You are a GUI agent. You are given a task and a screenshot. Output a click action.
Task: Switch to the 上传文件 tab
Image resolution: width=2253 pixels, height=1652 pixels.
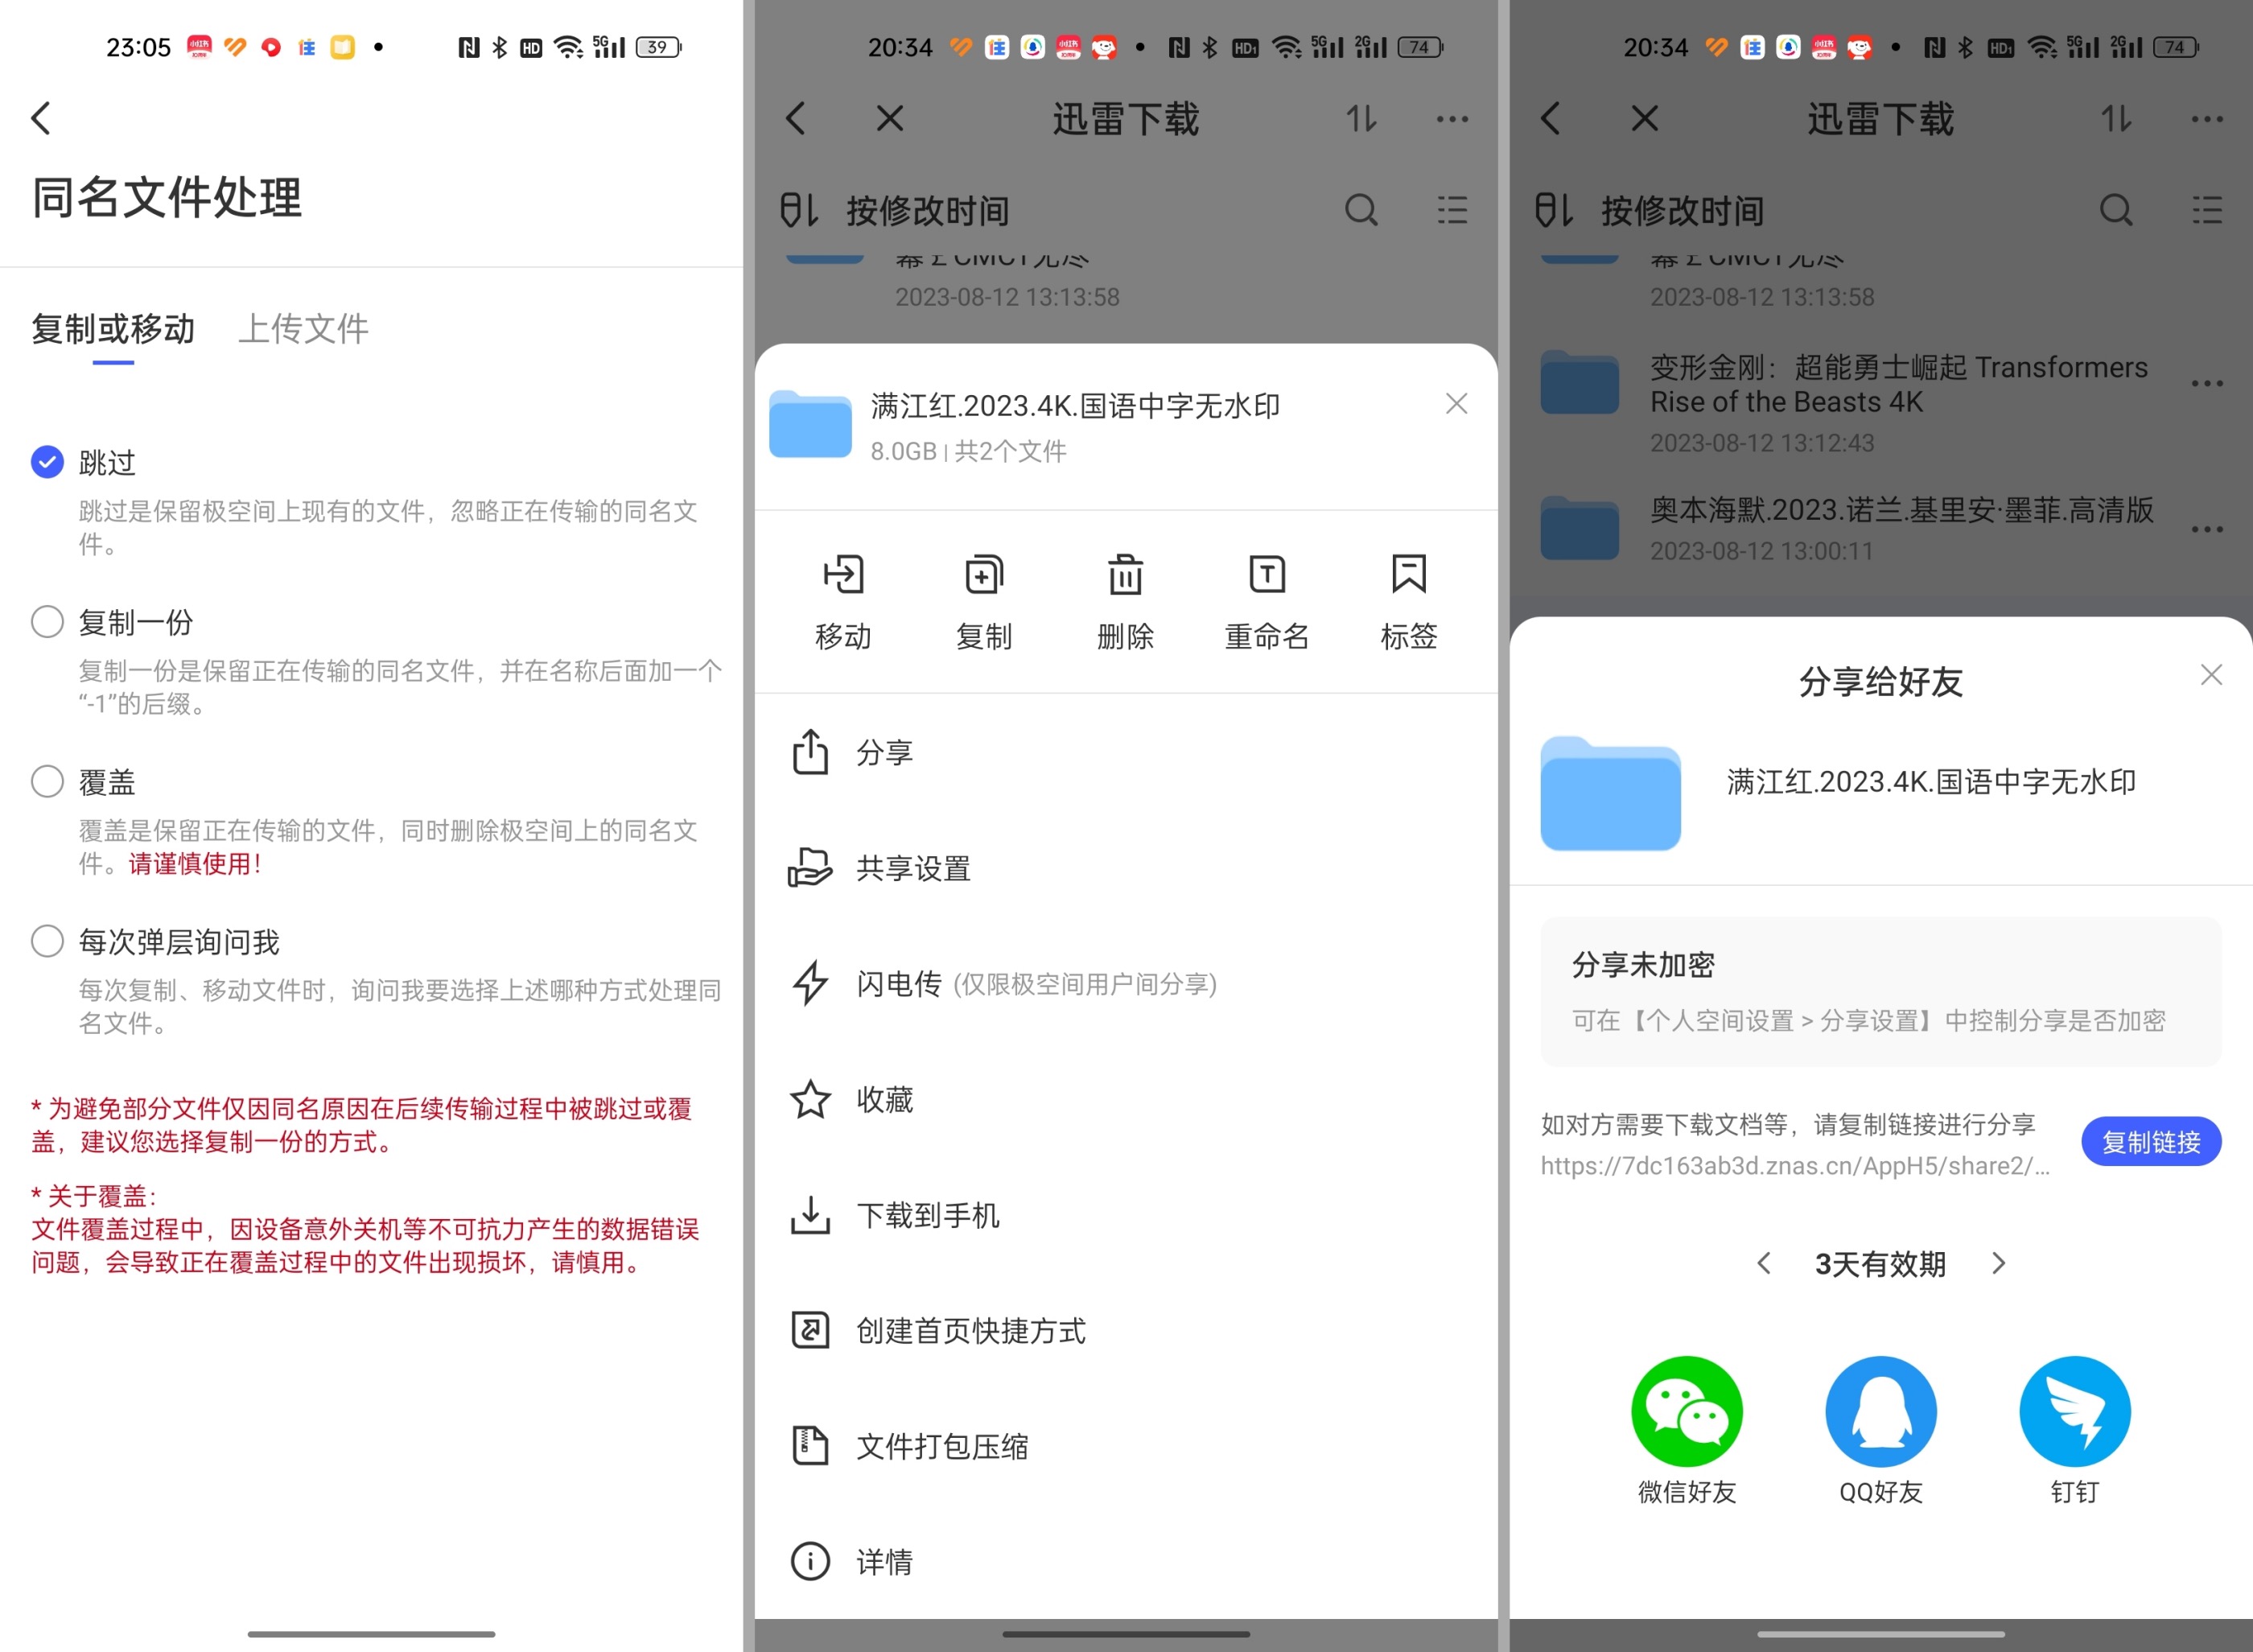click(304, 329)
